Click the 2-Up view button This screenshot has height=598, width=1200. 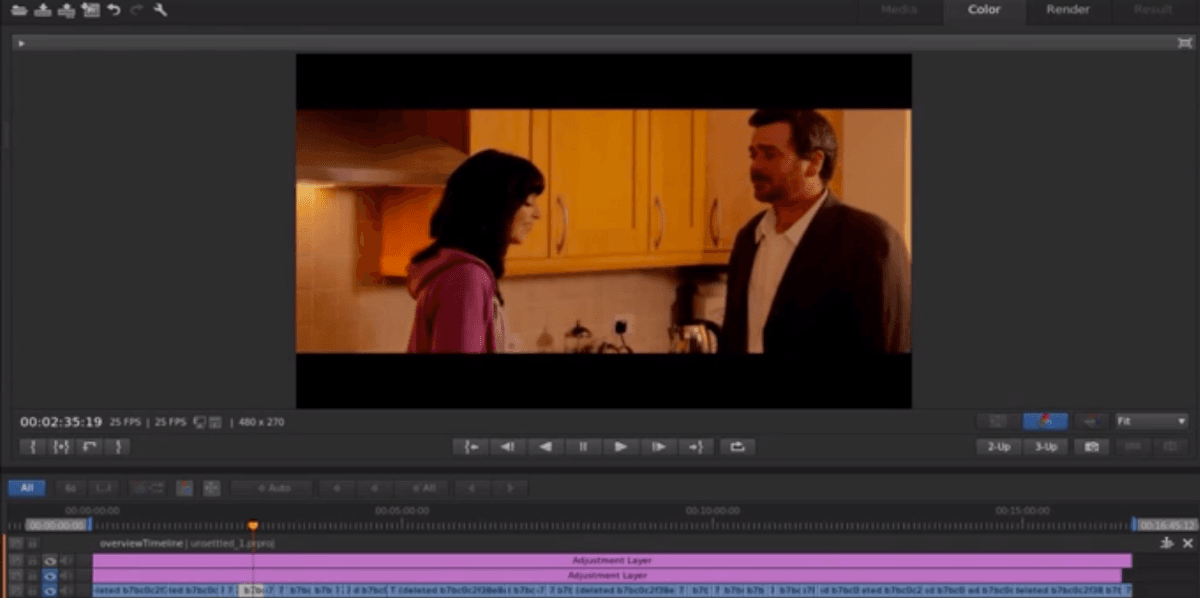pyautogui.click(x=998, y=447)
